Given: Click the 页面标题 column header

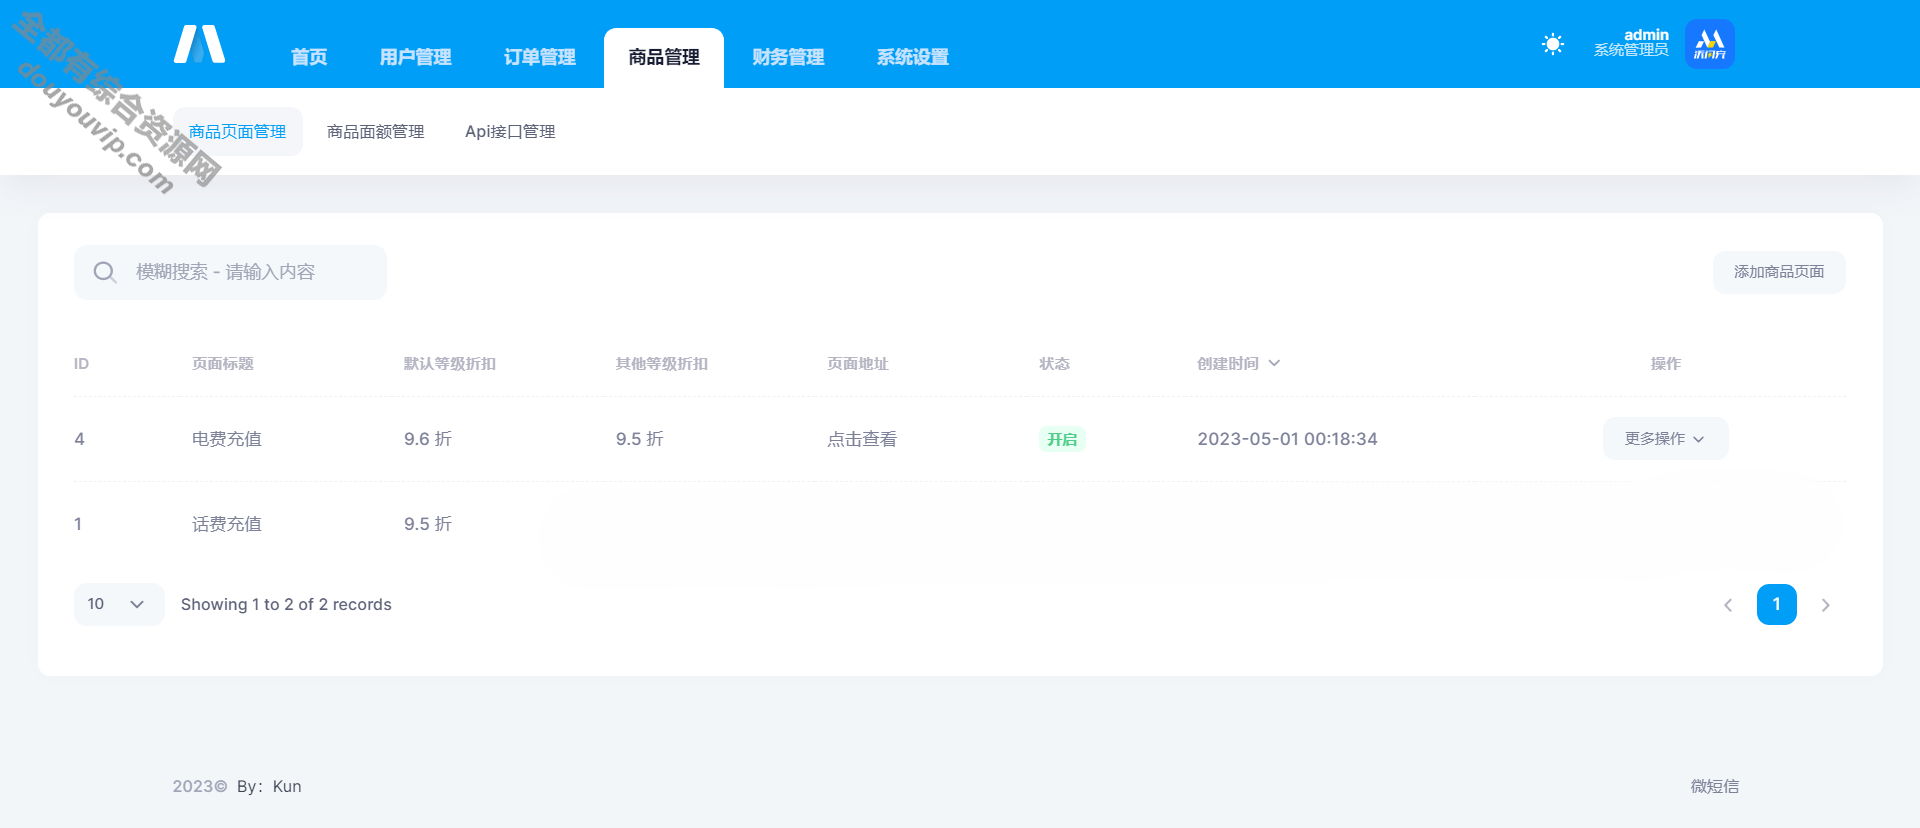Looking at the screenshot, I should (x=223, y=363).
